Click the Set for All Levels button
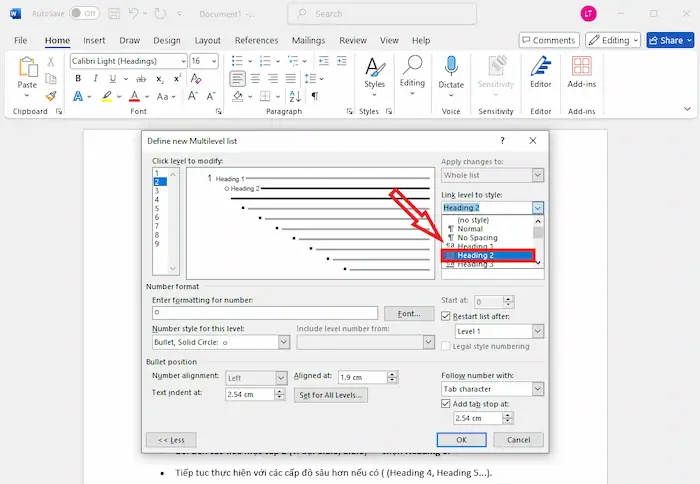Image resolution: width=700 pixels, height=484 pixels. [x=331, y=395]
